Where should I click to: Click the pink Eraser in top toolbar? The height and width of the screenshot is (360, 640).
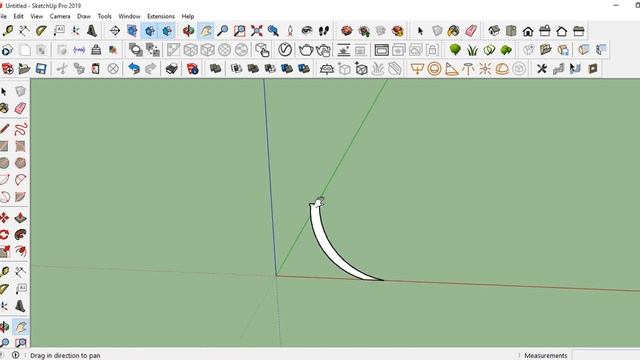(471, 31)
